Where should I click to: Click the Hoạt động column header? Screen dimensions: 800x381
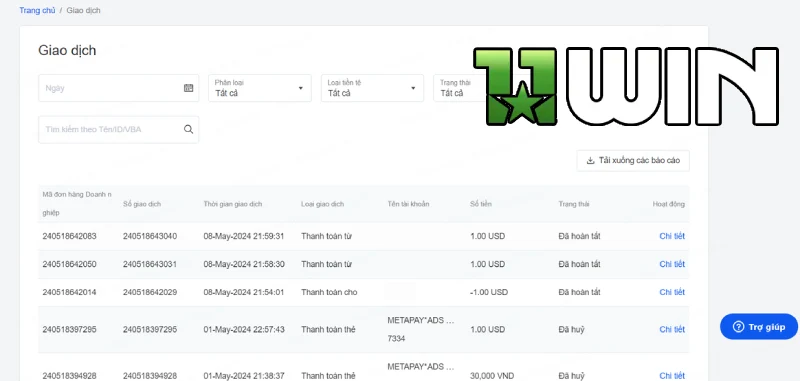click(x=668, y=204)
